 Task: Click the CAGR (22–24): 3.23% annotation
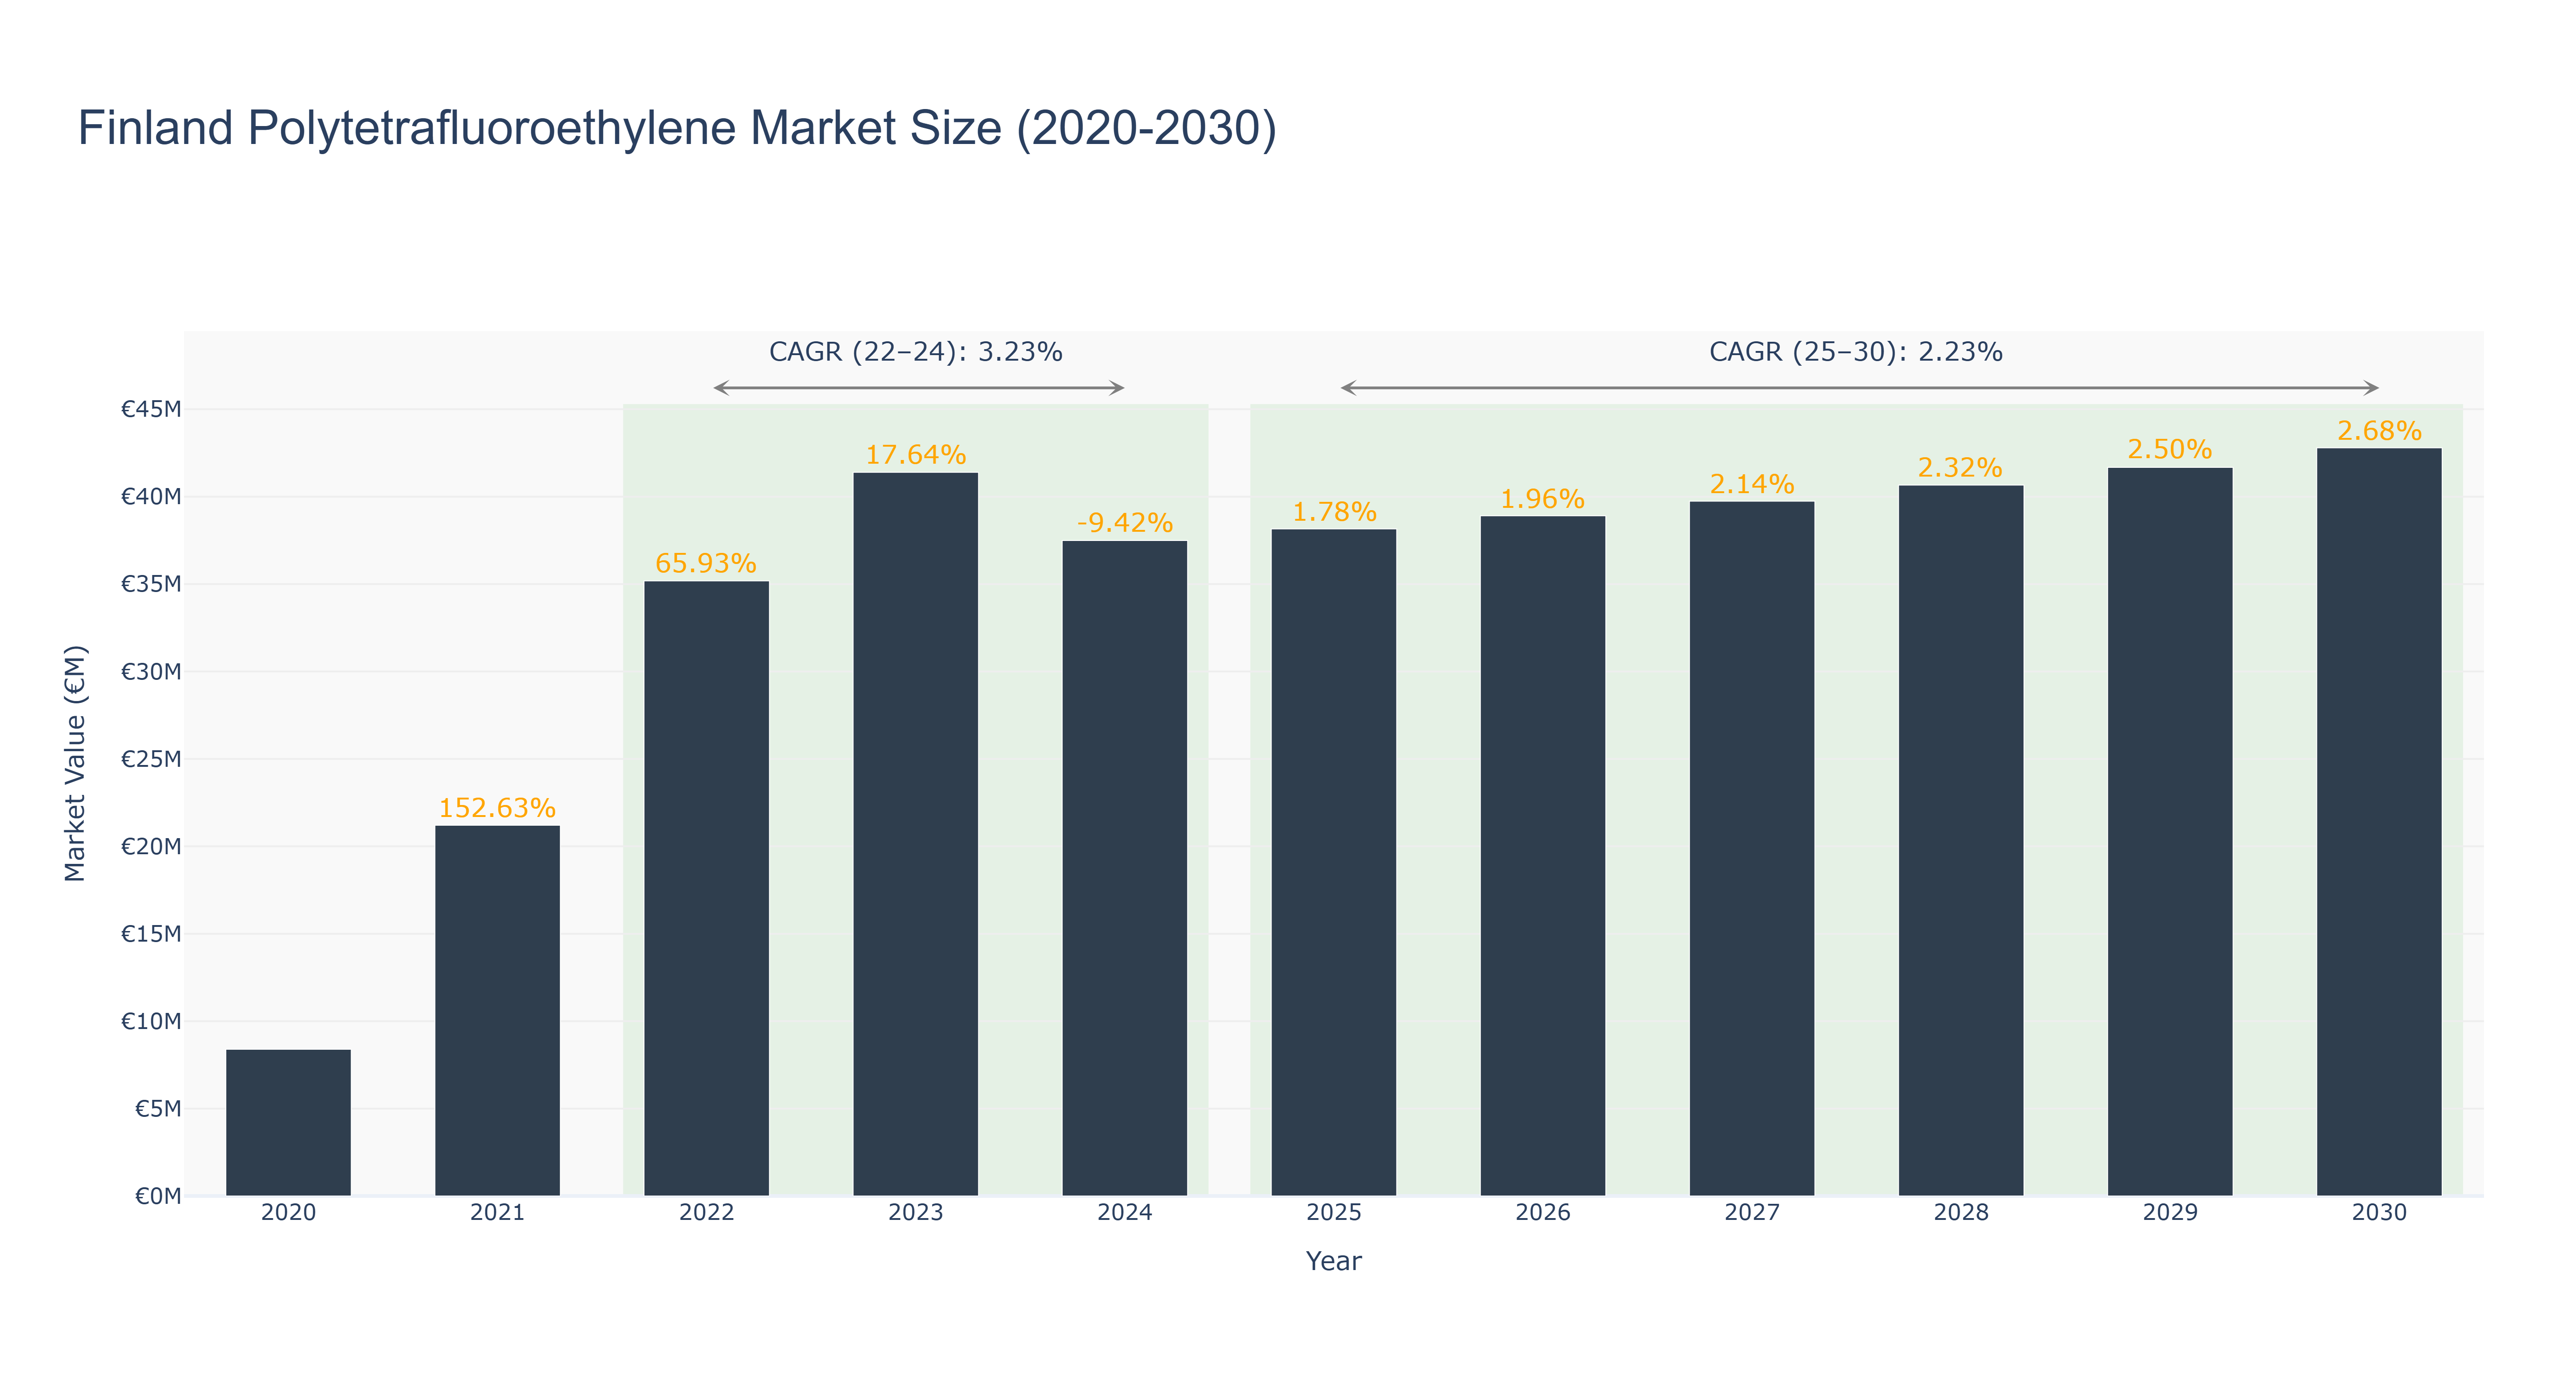pyautogui.click(x=915, y=352)
